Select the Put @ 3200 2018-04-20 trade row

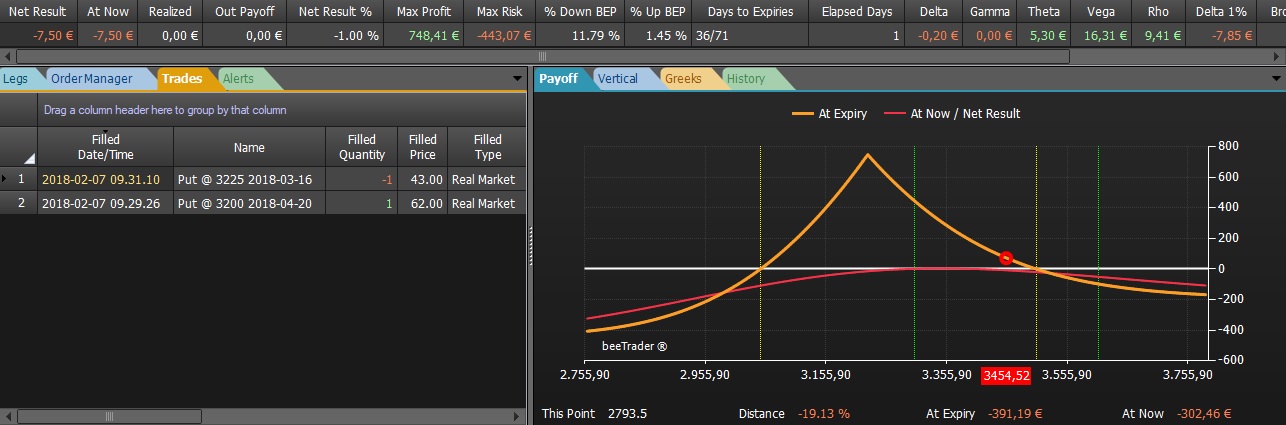coord(263,203)
